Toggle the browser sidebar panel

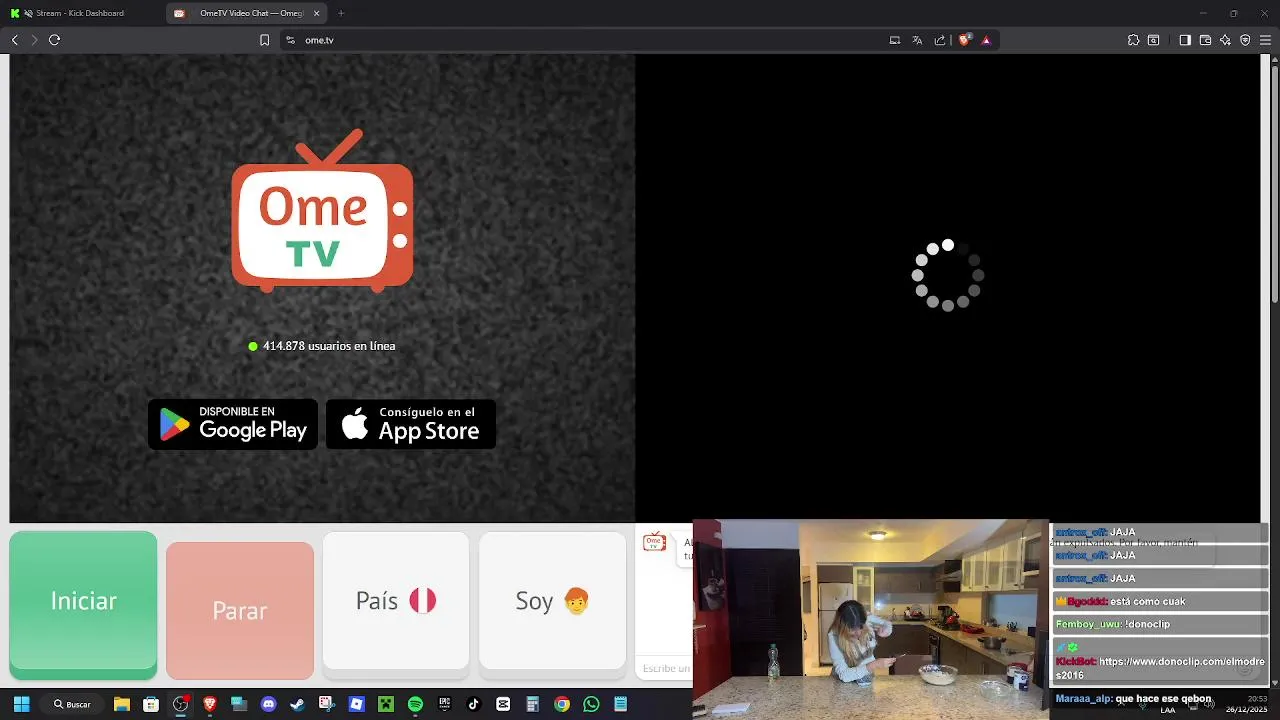click(x=1185, y=40)
